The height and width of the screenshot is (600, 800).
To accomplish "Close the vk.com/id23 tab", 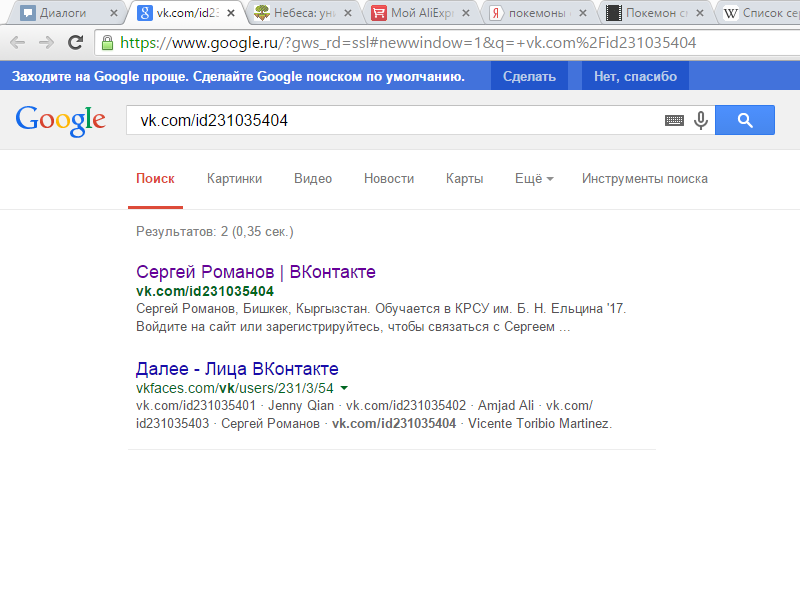I will [x=231, y=13].
